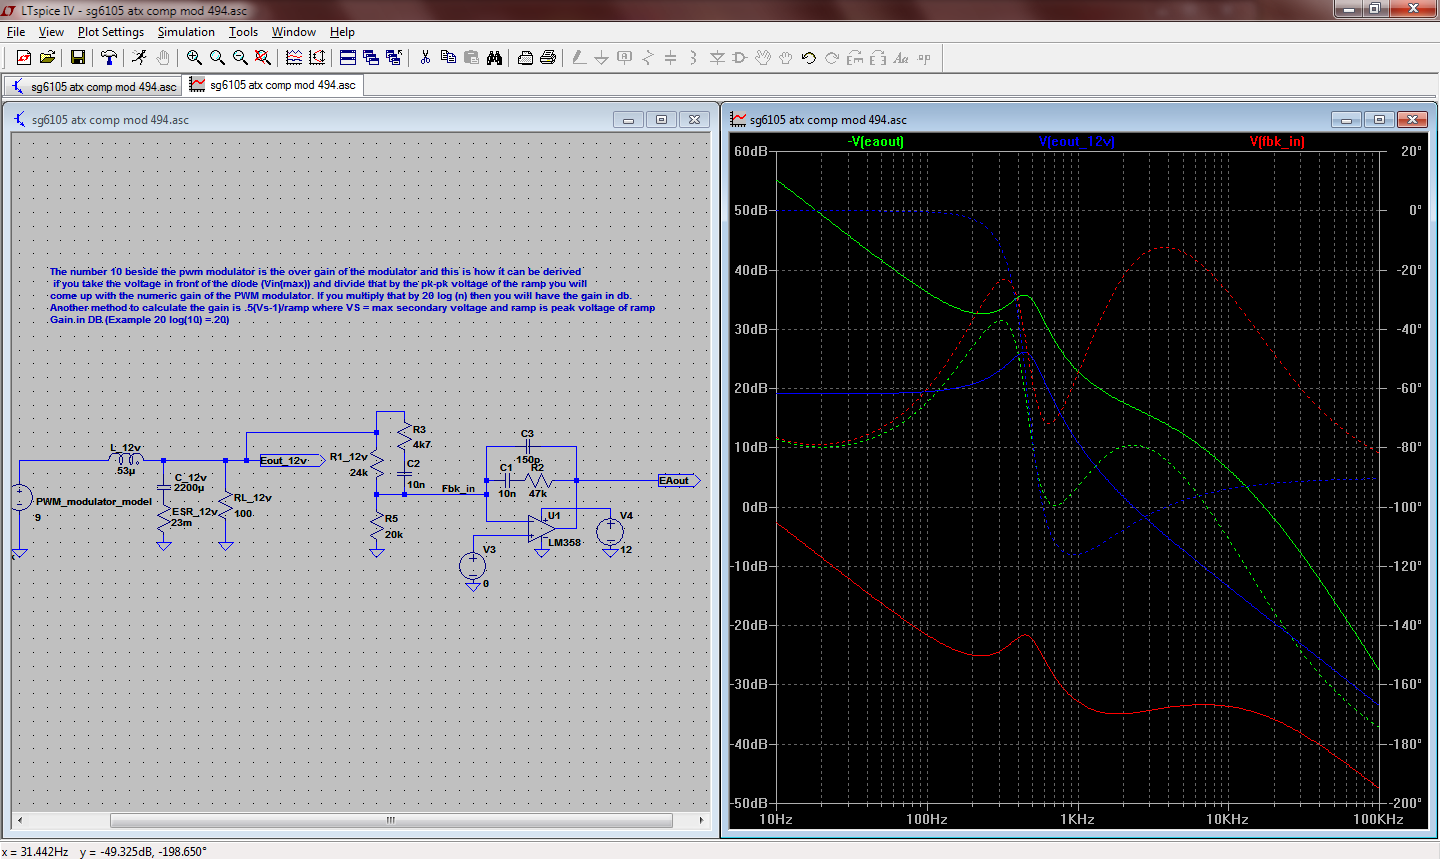Click the schematic horizontal scrollbar thumb
Viewport: 1440px width, 860px height.
(390, 820)
